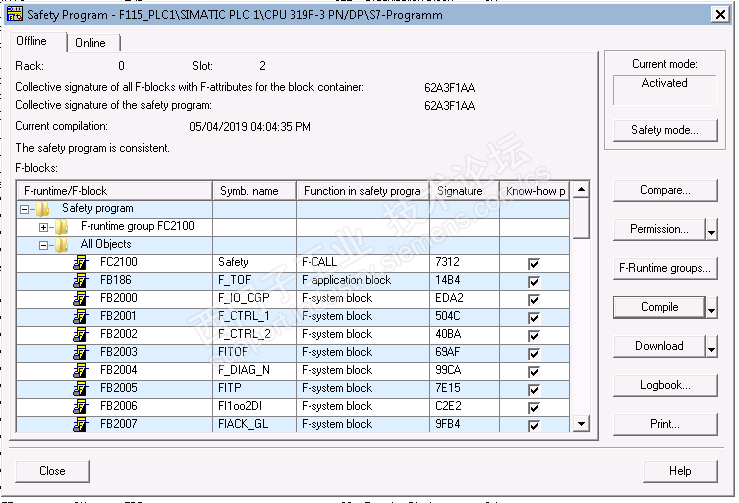Image resolution: width=739 pixels, height=503 pixels.
Task: Click the signature value EDA2
Action: [464, 298]
